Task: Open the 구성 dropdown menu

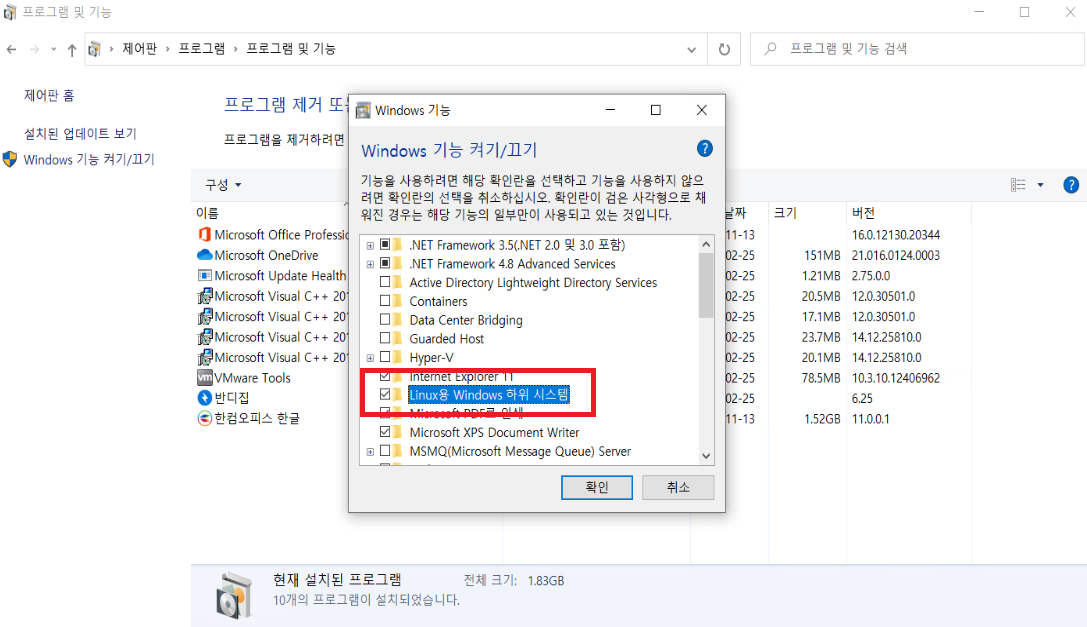Action: point(223,184)
